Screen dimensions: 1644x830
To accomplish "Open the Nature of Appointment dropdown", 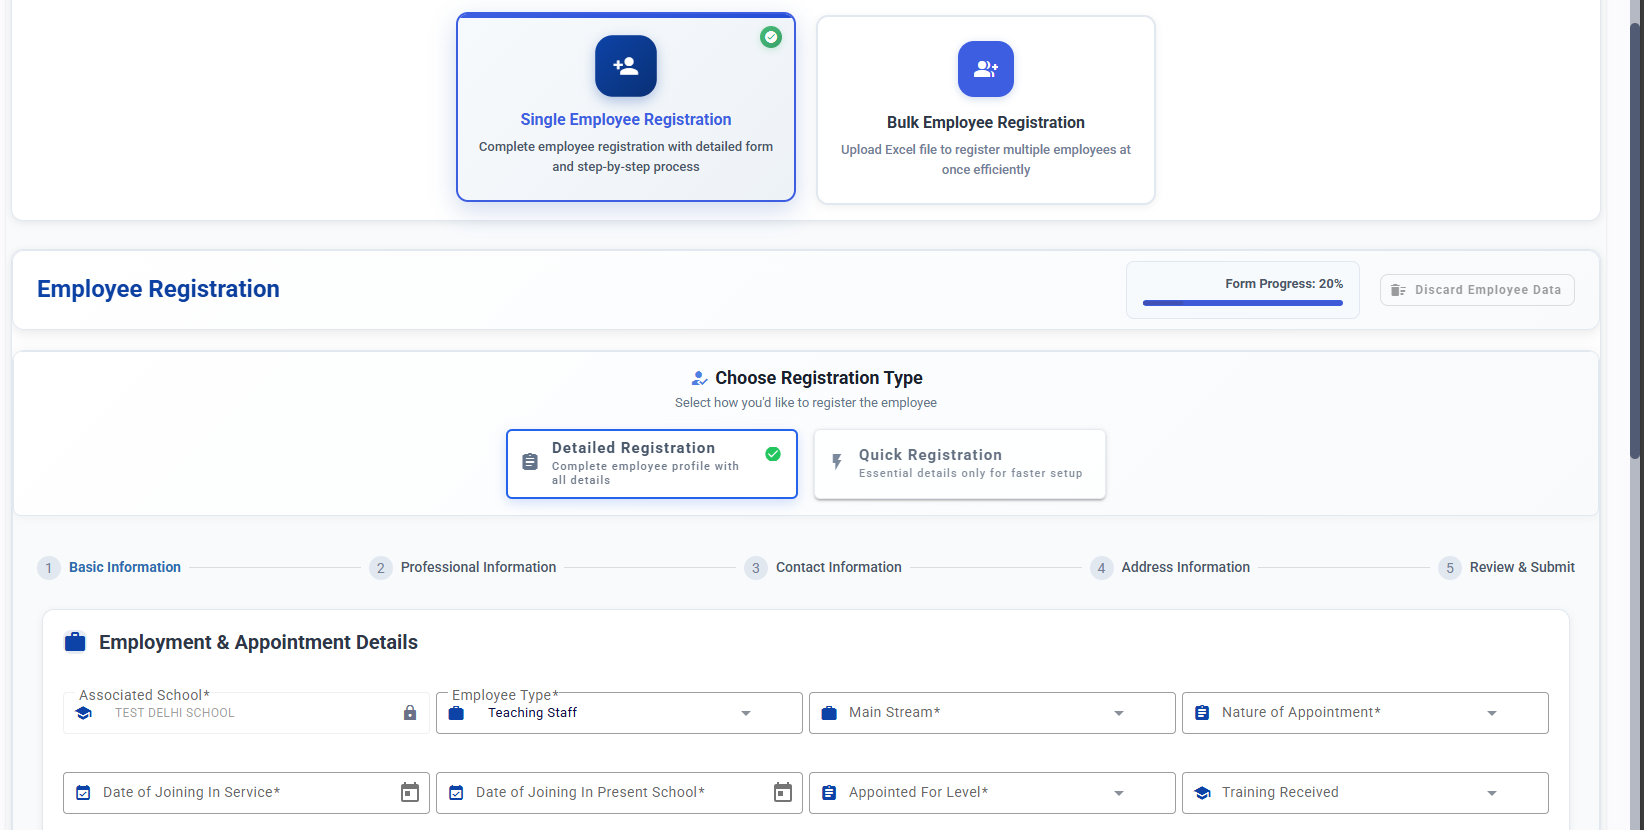I will [1365, 713].
